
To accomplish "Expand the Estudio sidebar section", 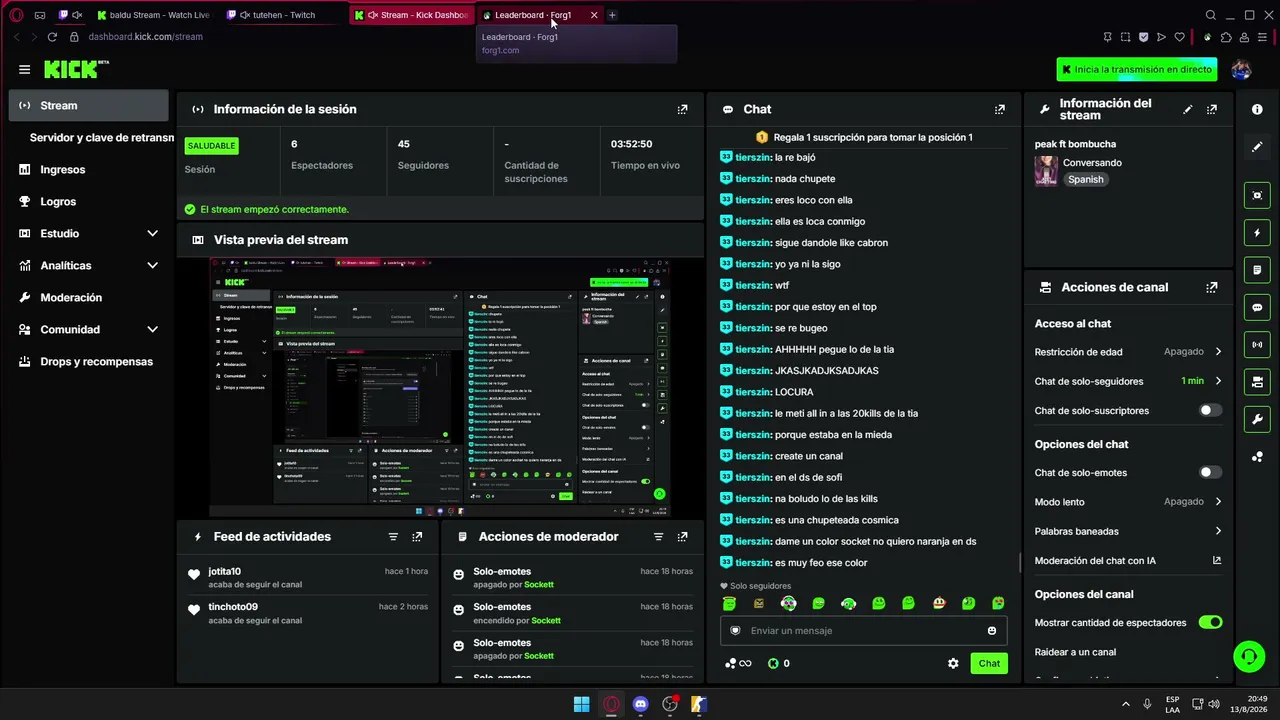I will 89,233.
